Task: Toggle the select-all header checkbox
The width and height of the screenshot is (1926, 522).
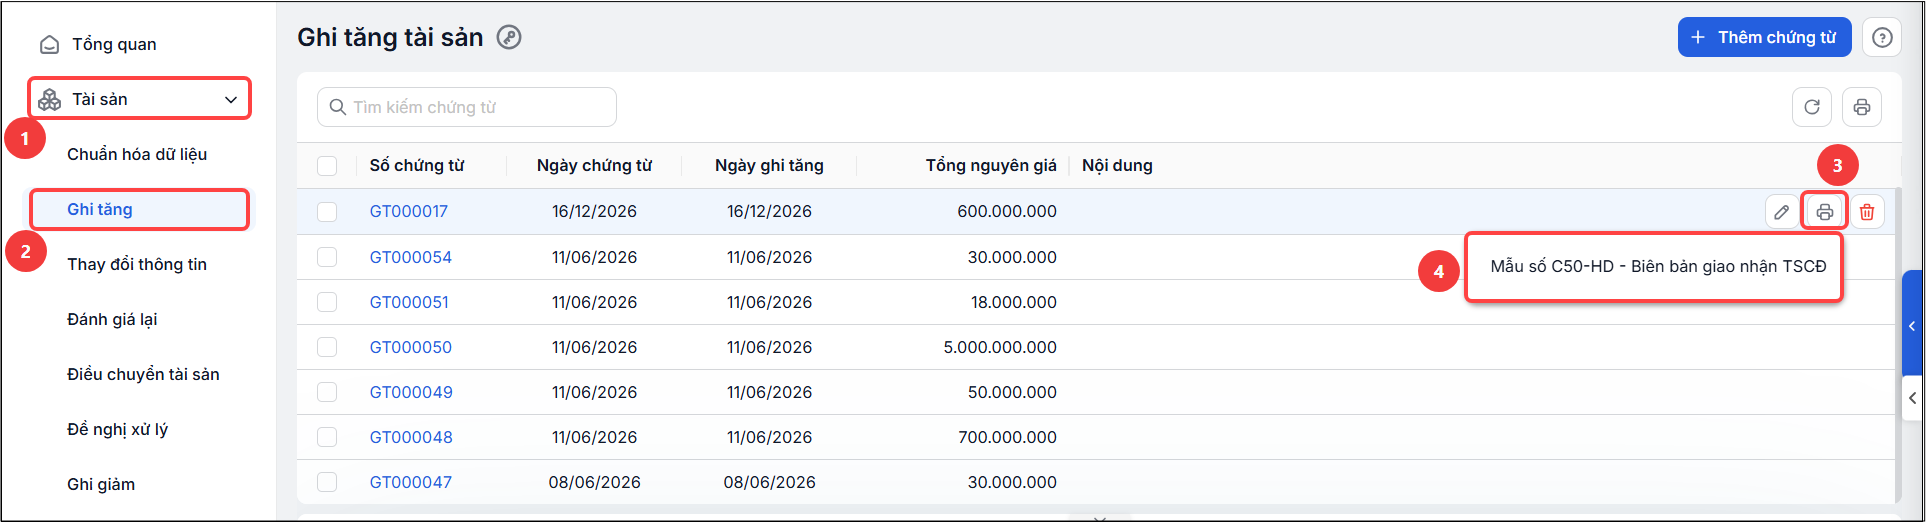Action: [x=327, y=166]
